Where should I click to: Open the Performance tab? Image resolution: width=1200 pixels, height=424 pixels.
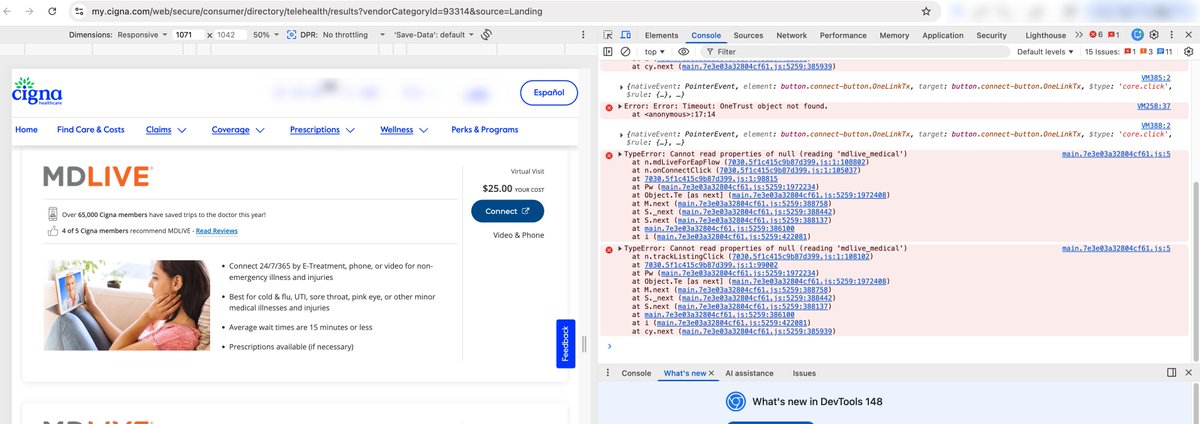pos(843,35)
